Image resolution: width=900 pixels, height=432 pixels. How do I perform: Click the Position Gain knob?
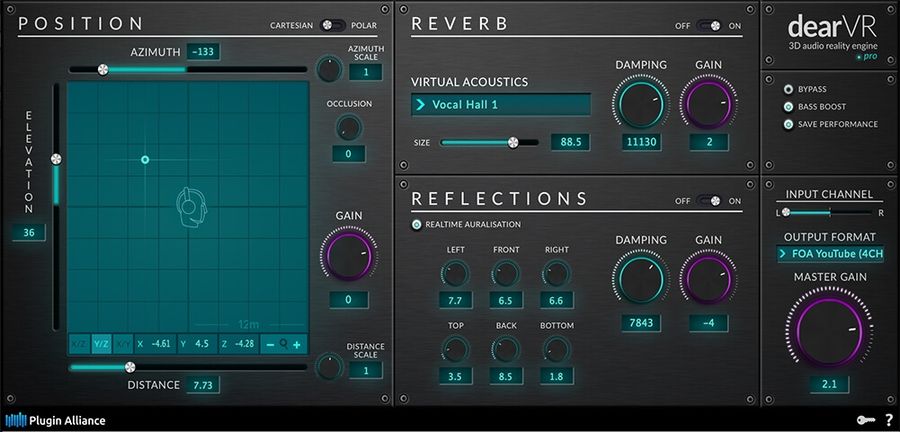pyautogui.click(x=349, y=254)
